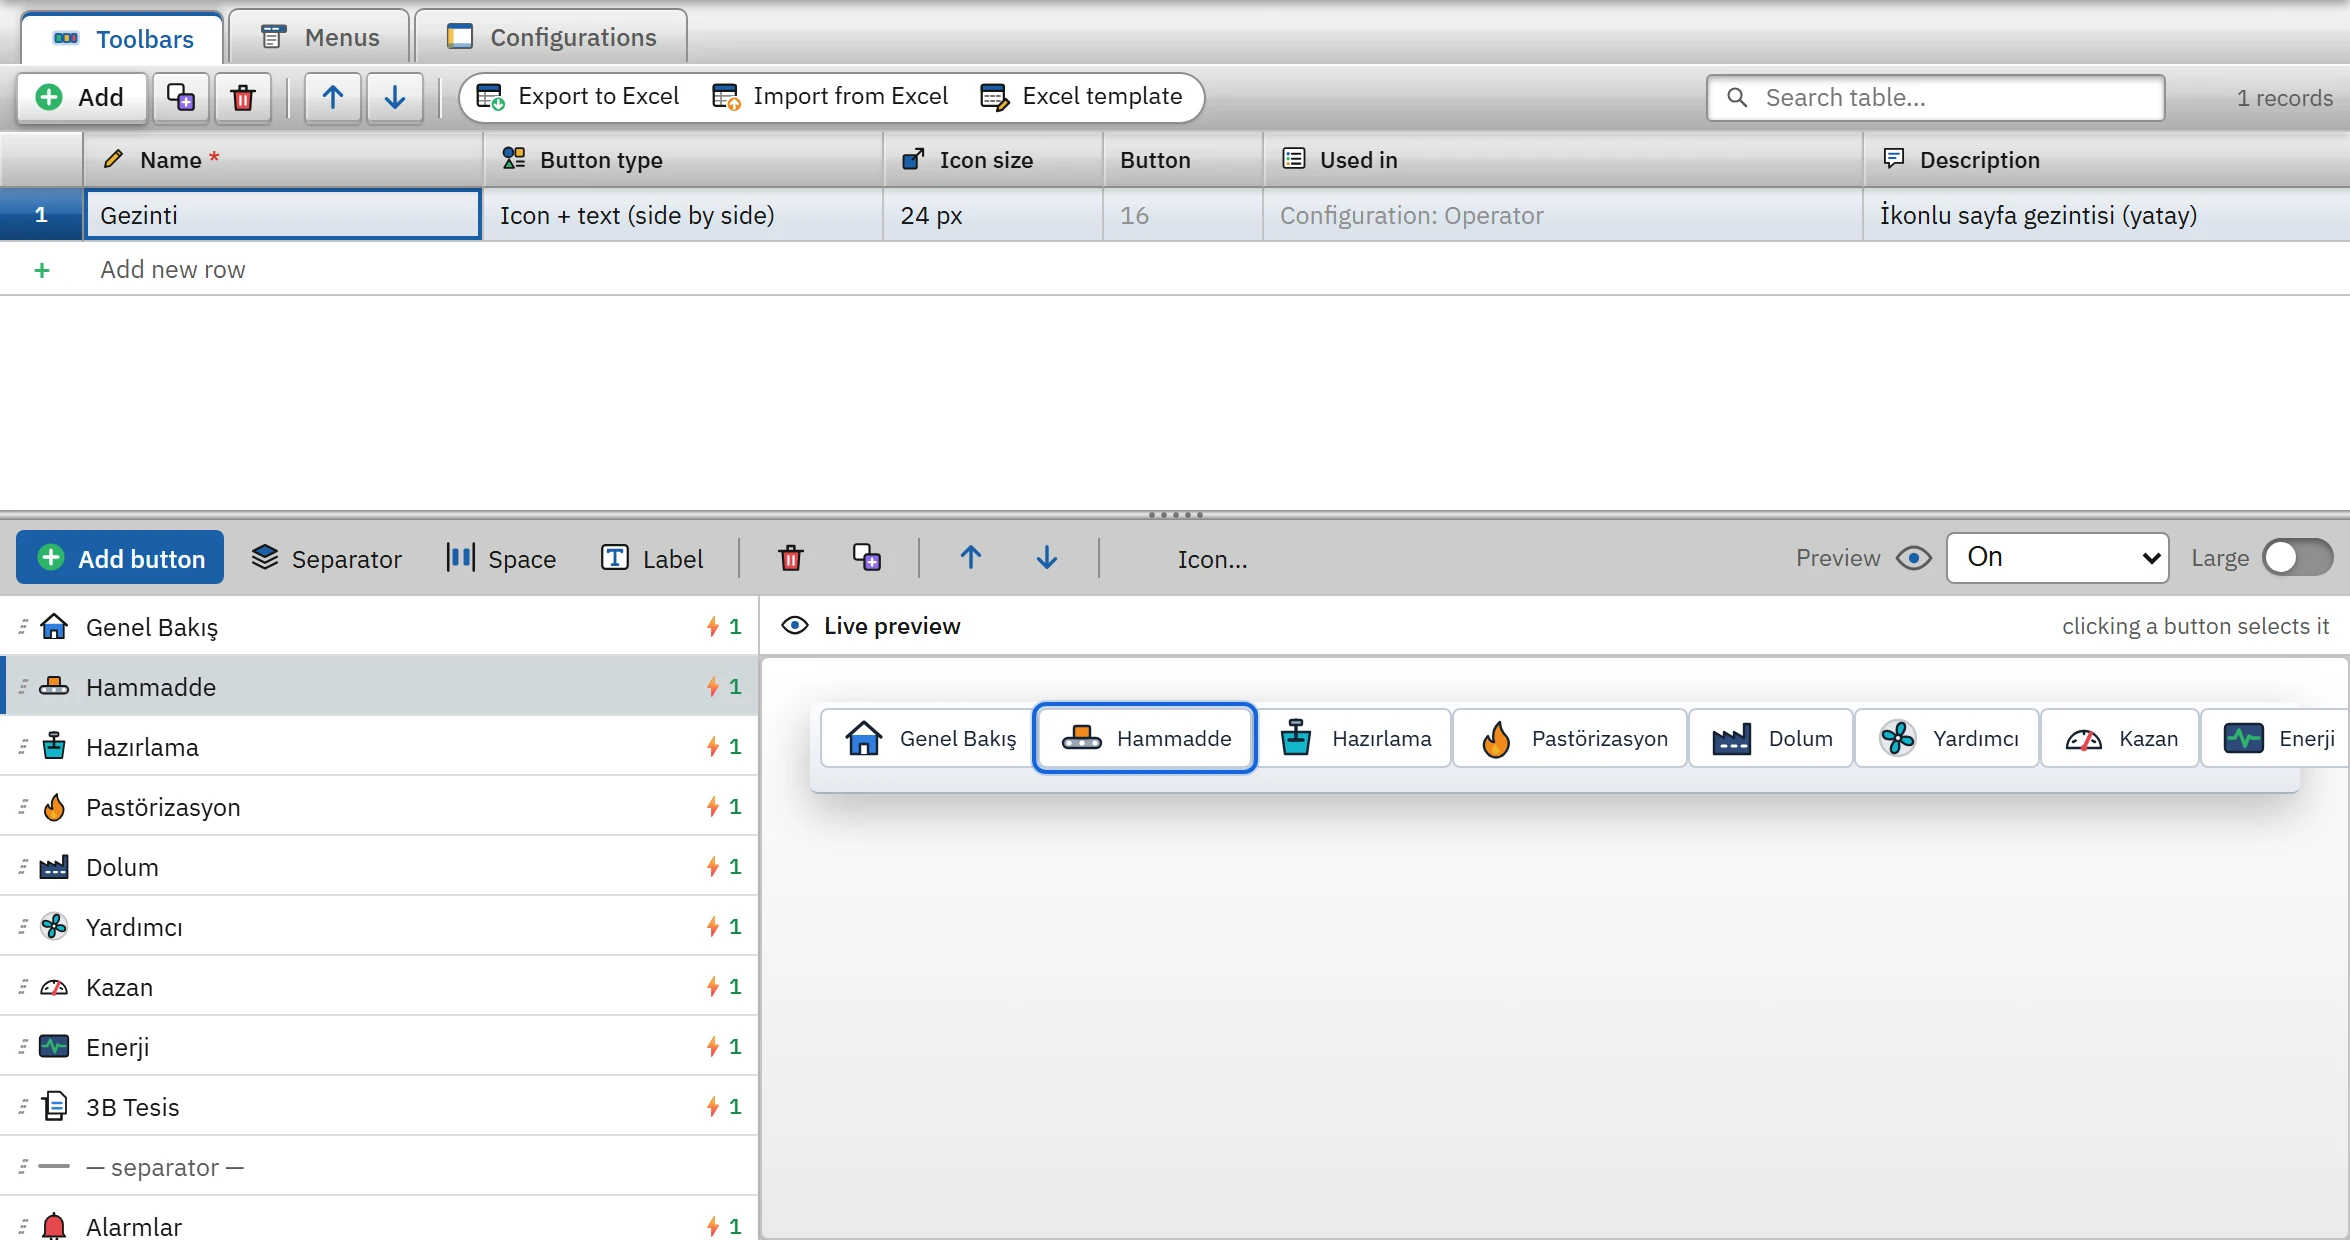Open the Preview On dropdown

(x=2057, y=558)
